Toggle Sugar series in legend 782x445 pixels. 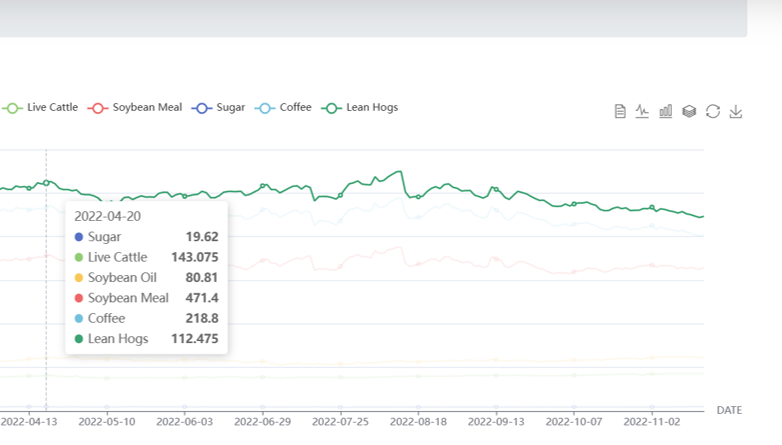pyautogui.click(x=218, y=107)
